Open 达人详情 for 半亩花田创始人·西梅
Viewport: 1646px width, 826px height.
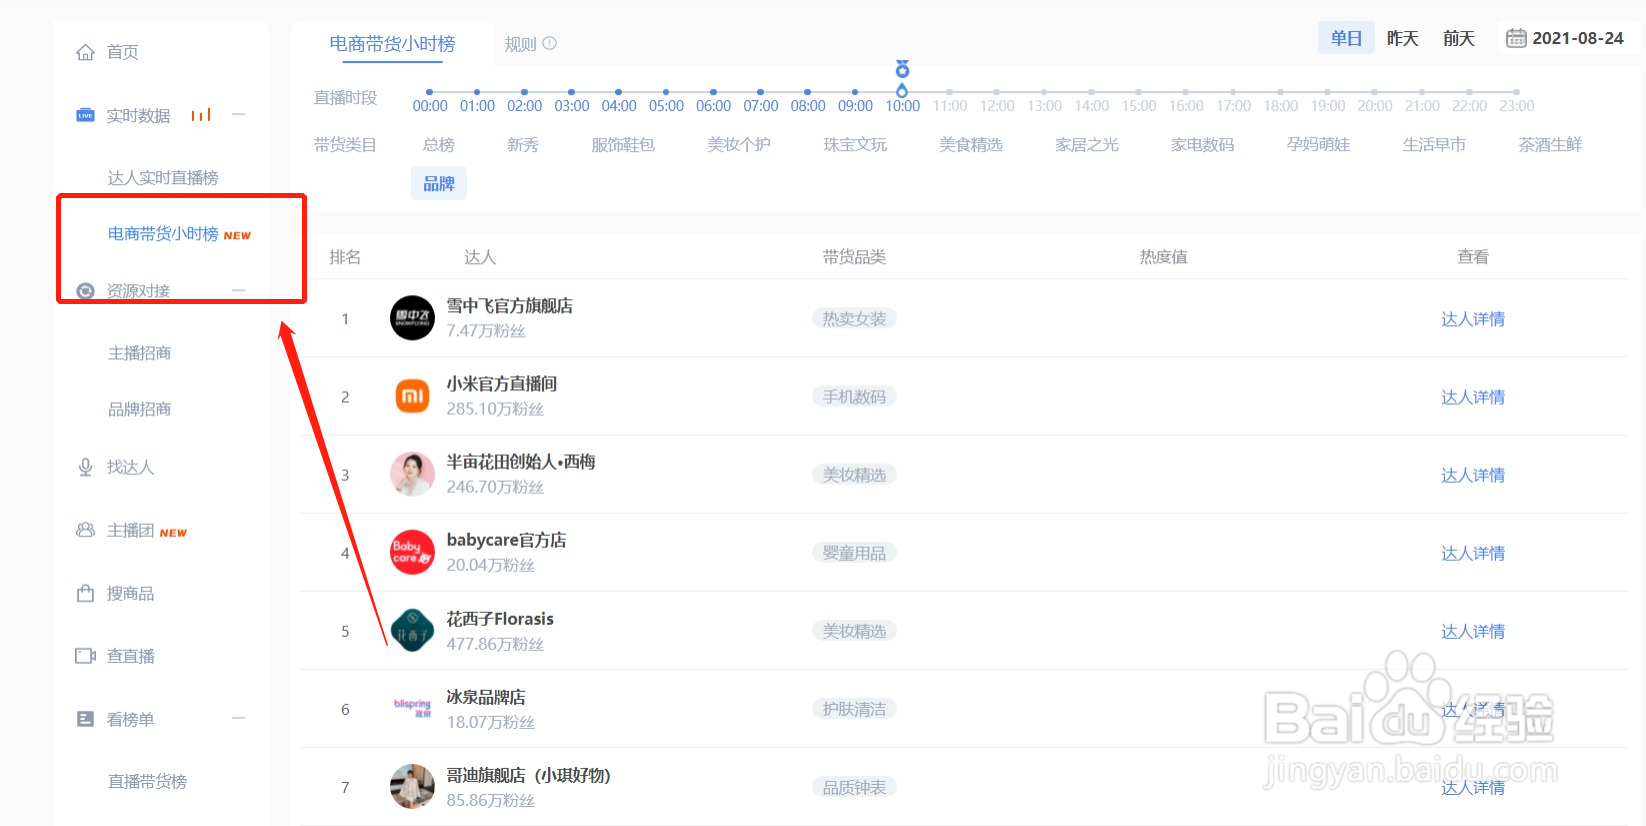pyautogui.click(x=1472, y=475)
